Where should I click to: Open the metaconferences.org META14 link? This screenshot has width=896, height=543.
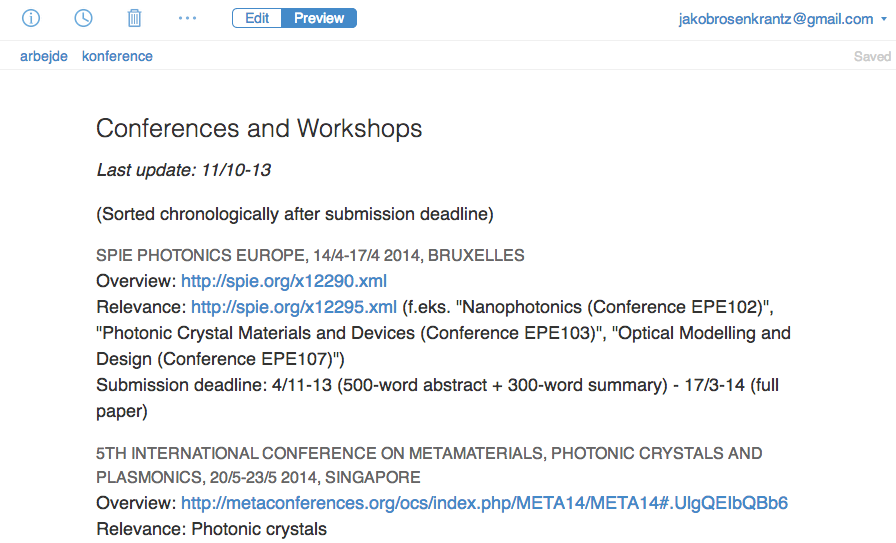[485, 503]
